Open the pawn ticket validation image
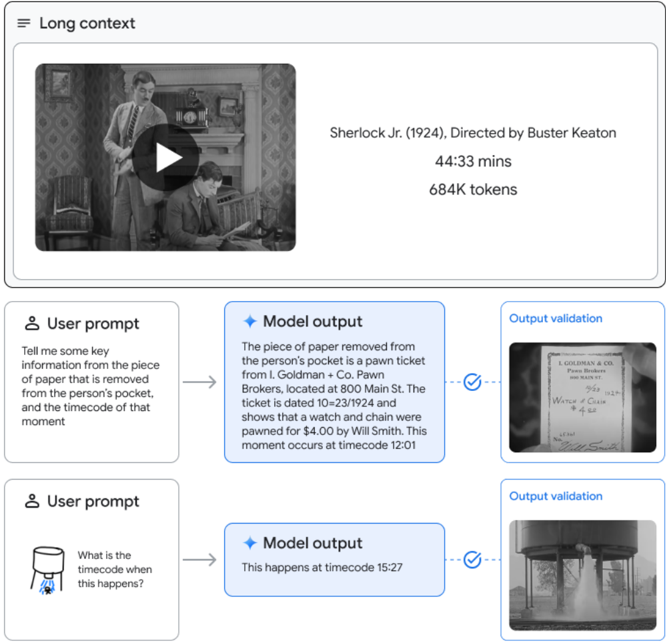This screenshot has height=643, width=666. [582, 397]
